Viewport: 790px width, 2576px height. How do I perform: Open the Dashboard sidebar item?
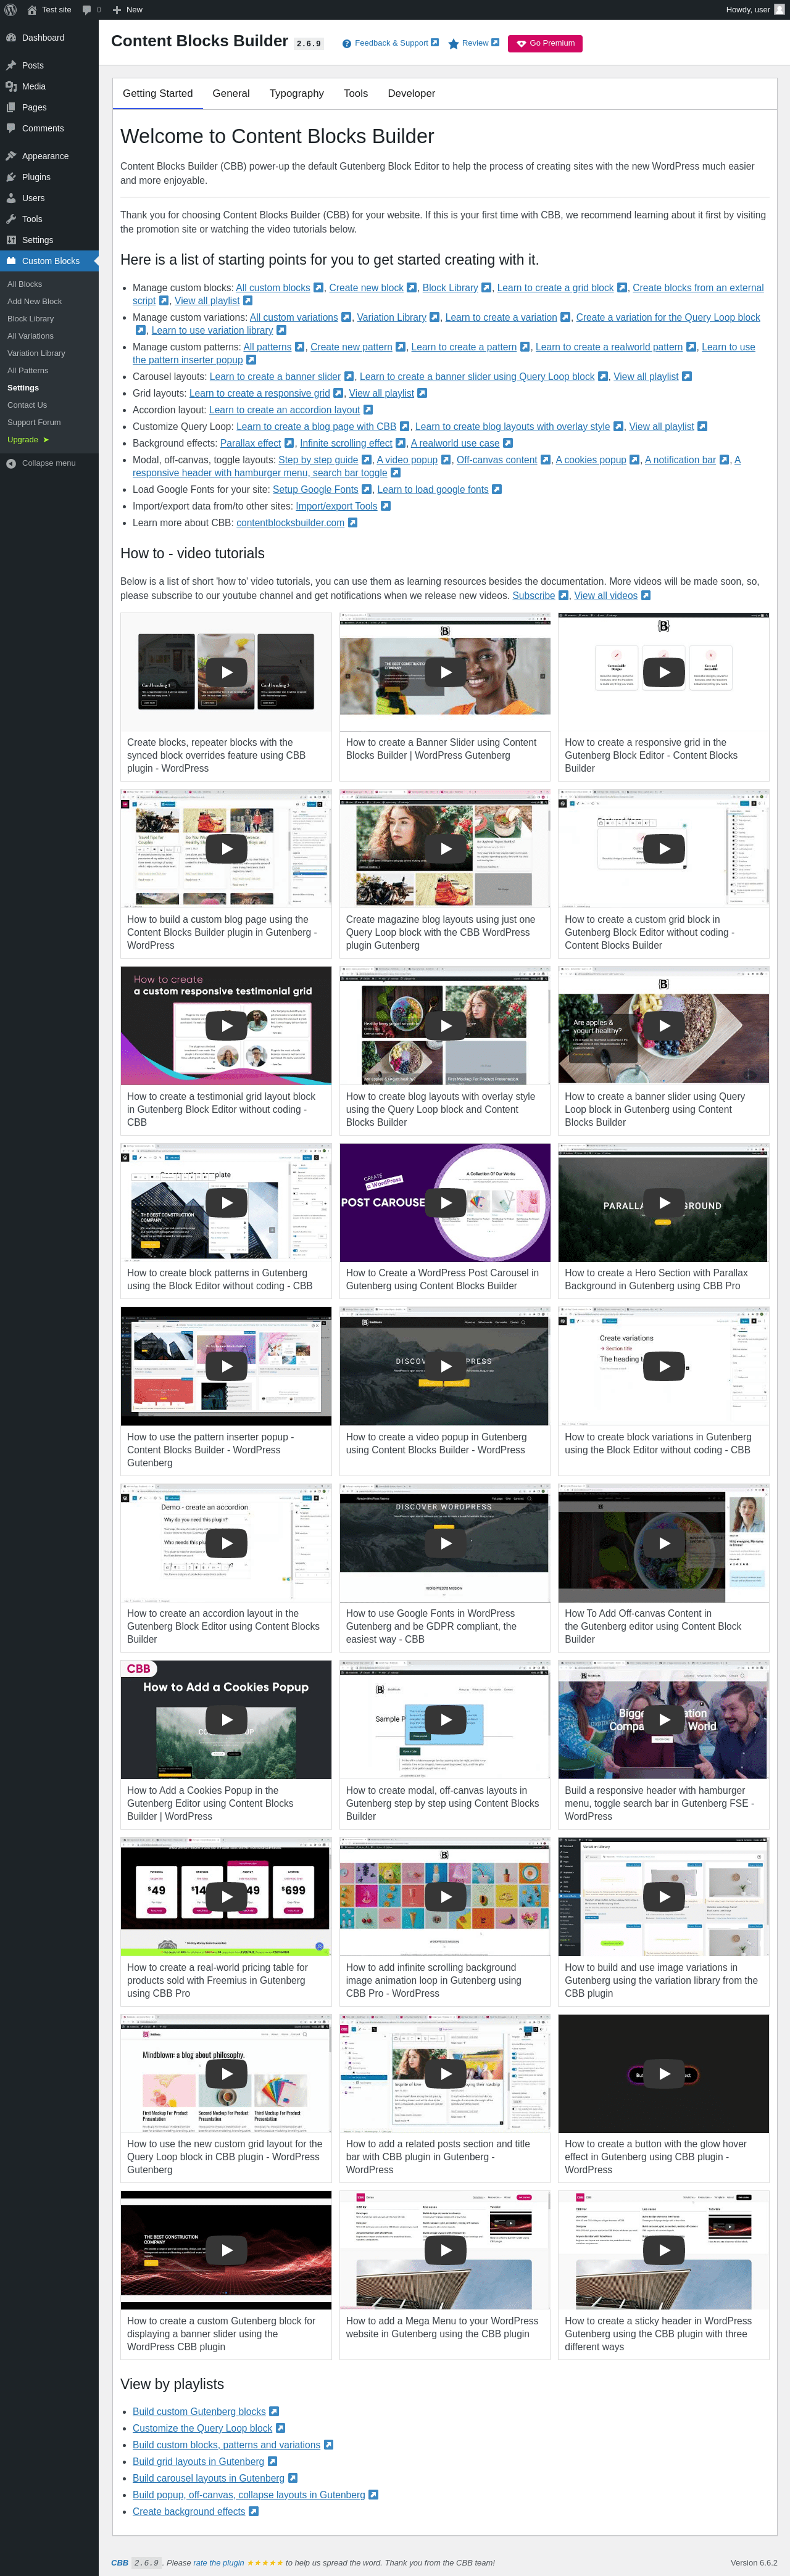tap(49, 38)
